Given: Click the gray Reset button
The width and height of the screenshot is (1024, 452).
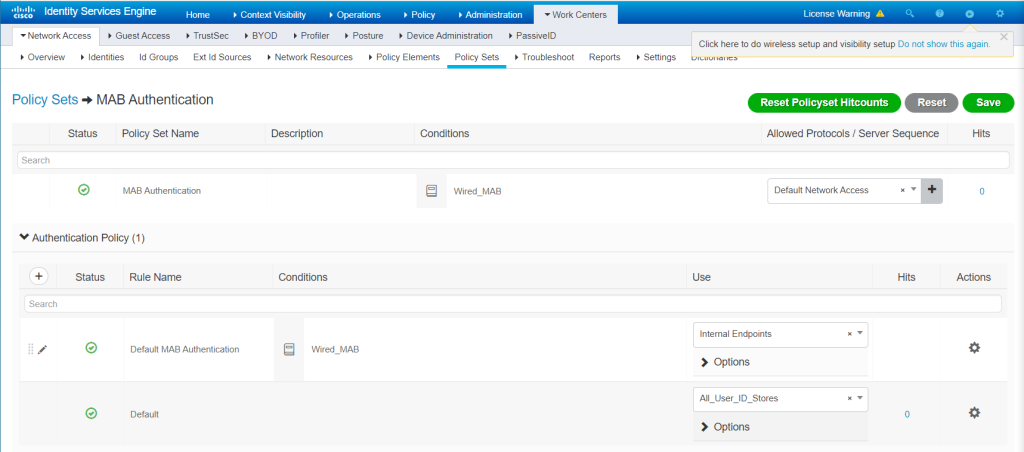Looking at the screenshot, I should 931,103.
